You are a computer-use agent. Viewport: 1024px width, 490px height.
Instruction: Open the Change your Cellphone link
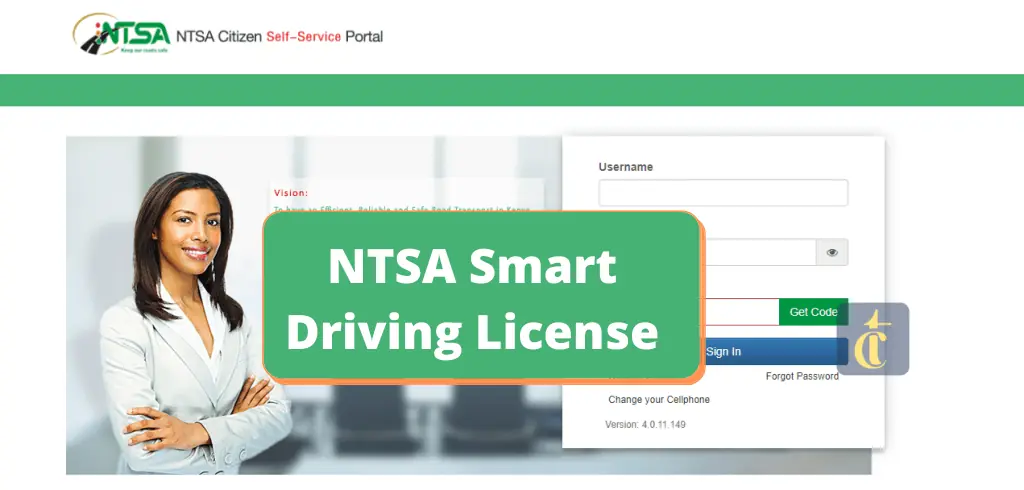coord(659,400)
